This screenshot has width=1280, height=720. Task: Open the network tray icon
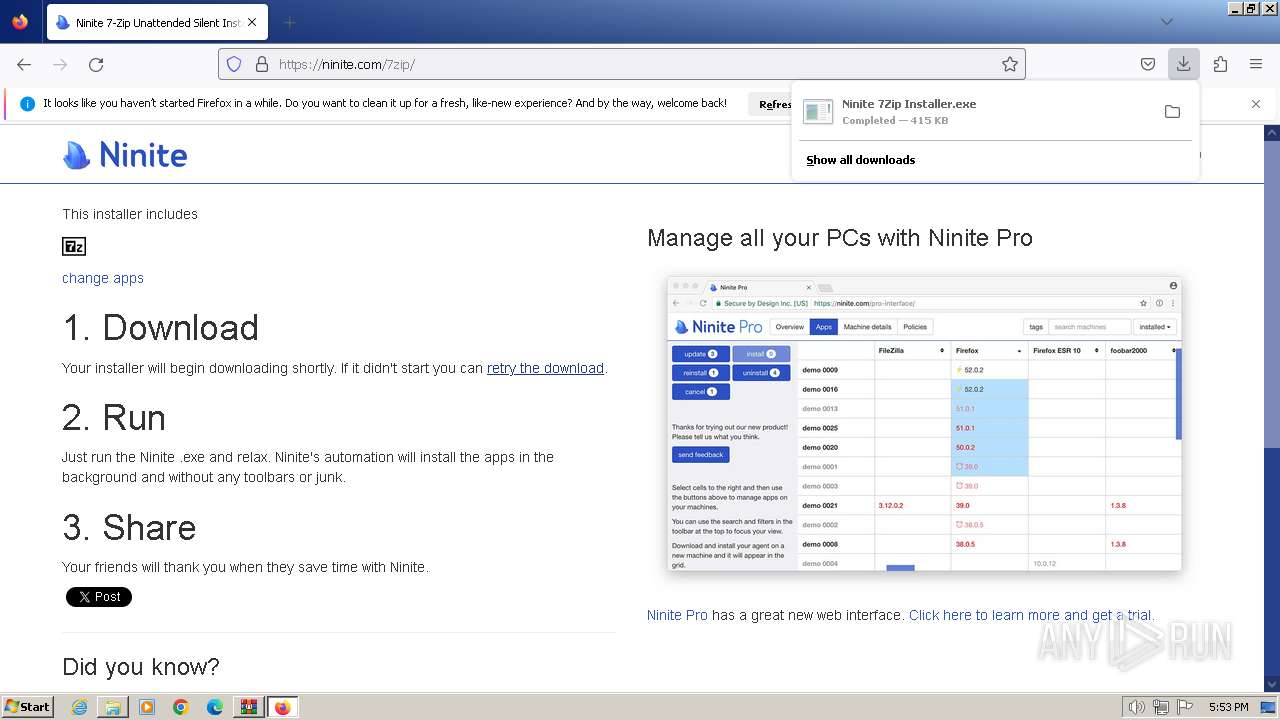pyautogui.click(x=1160, y=707)
